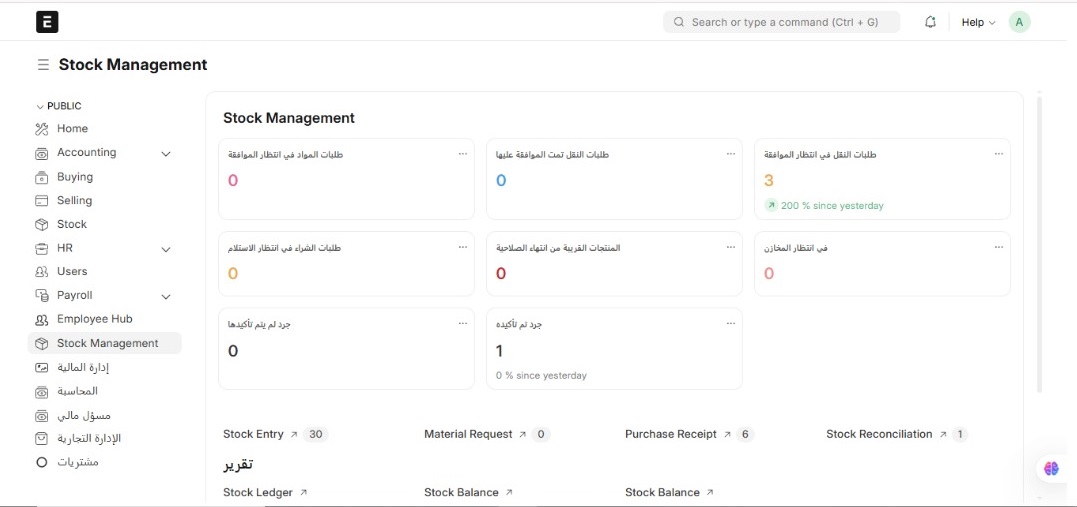Screen dimensions: 1077x507
Task: Select Stock in the sidebar
Action: (71, 225)
